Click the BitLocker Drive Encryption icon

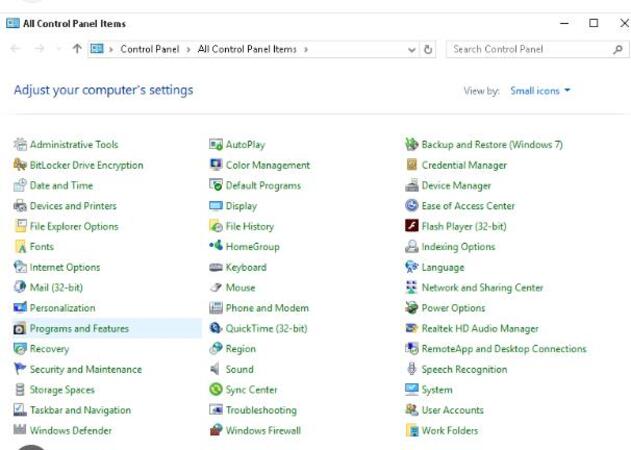20,165
